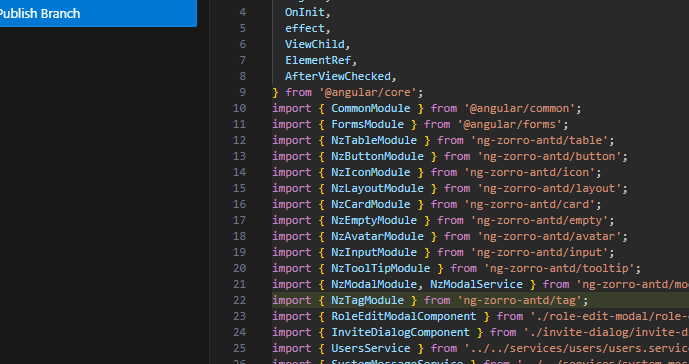Click the Publish Branch button

[98, 13]
